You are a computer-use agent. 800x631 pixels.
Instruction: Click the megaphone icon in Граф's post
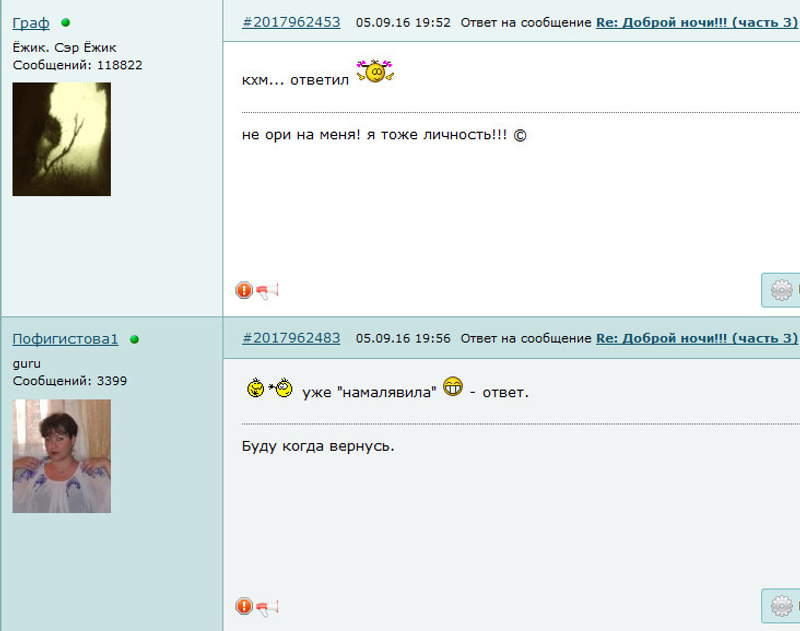[267, 291]
